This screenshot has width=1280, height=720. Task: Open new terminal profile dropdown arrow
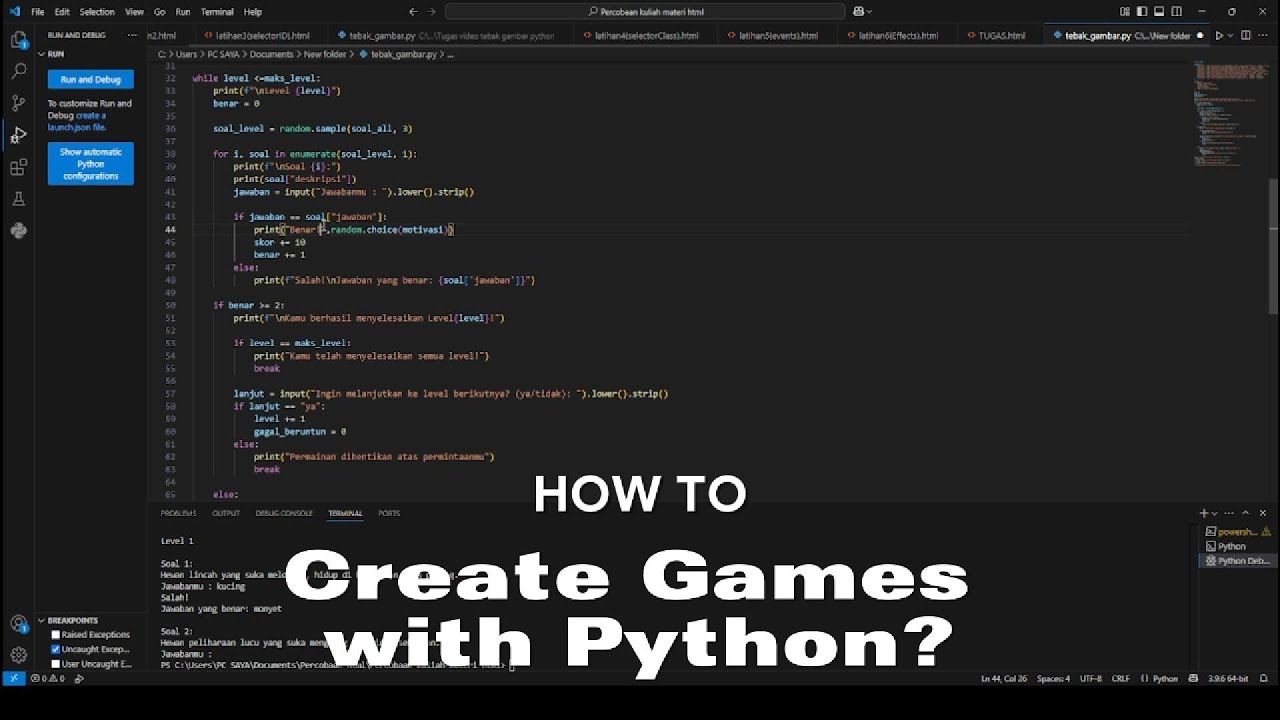click(1216, 513)
